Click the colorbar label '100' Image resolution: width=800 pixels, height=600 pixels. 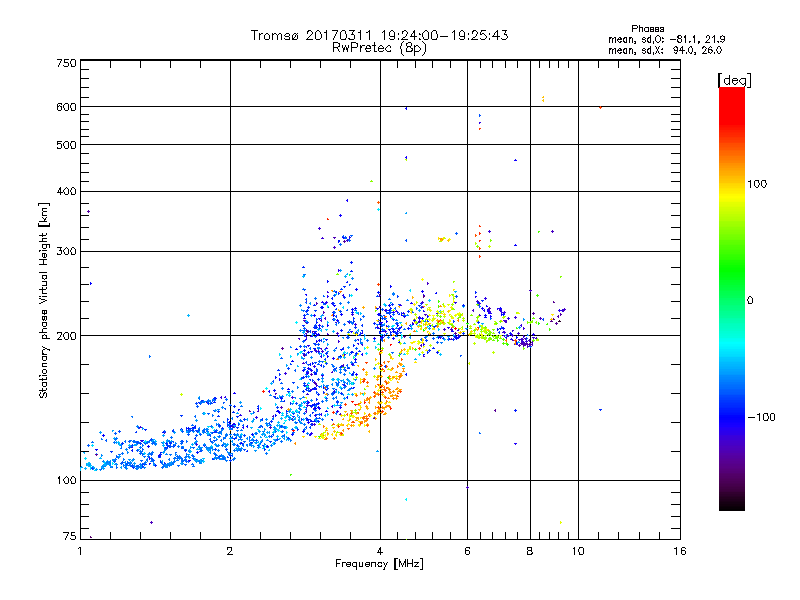click(757, 184)
